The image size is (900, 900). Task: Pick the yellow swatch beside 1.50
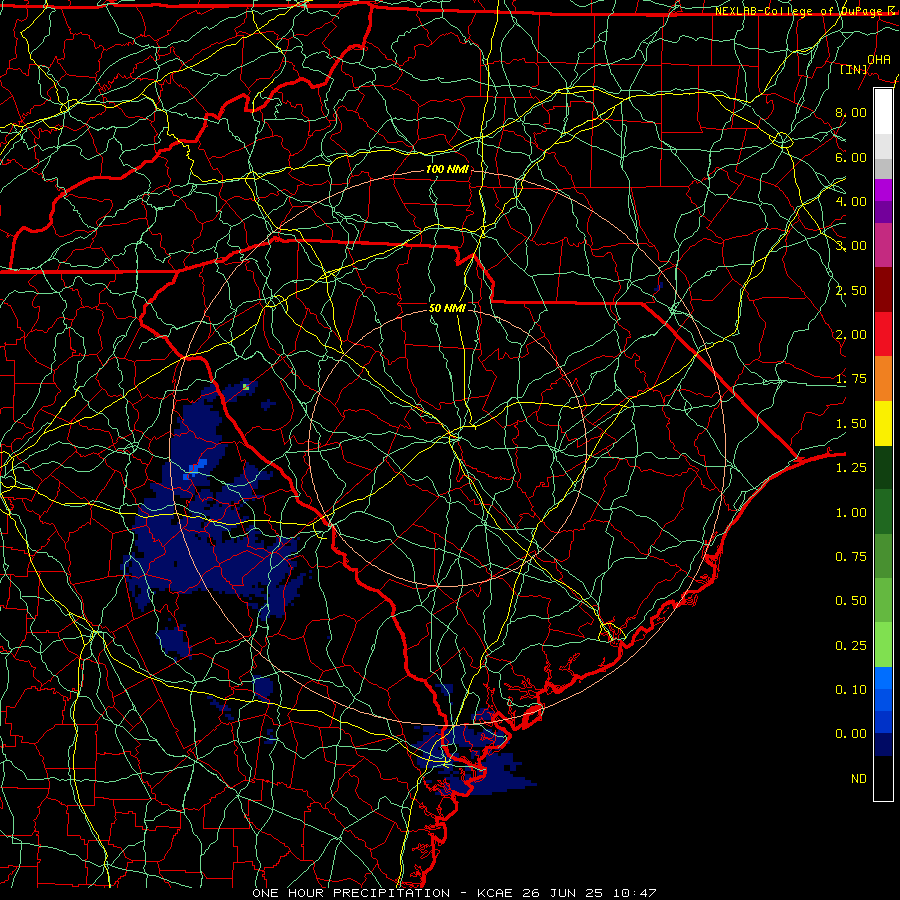point(883,424)
